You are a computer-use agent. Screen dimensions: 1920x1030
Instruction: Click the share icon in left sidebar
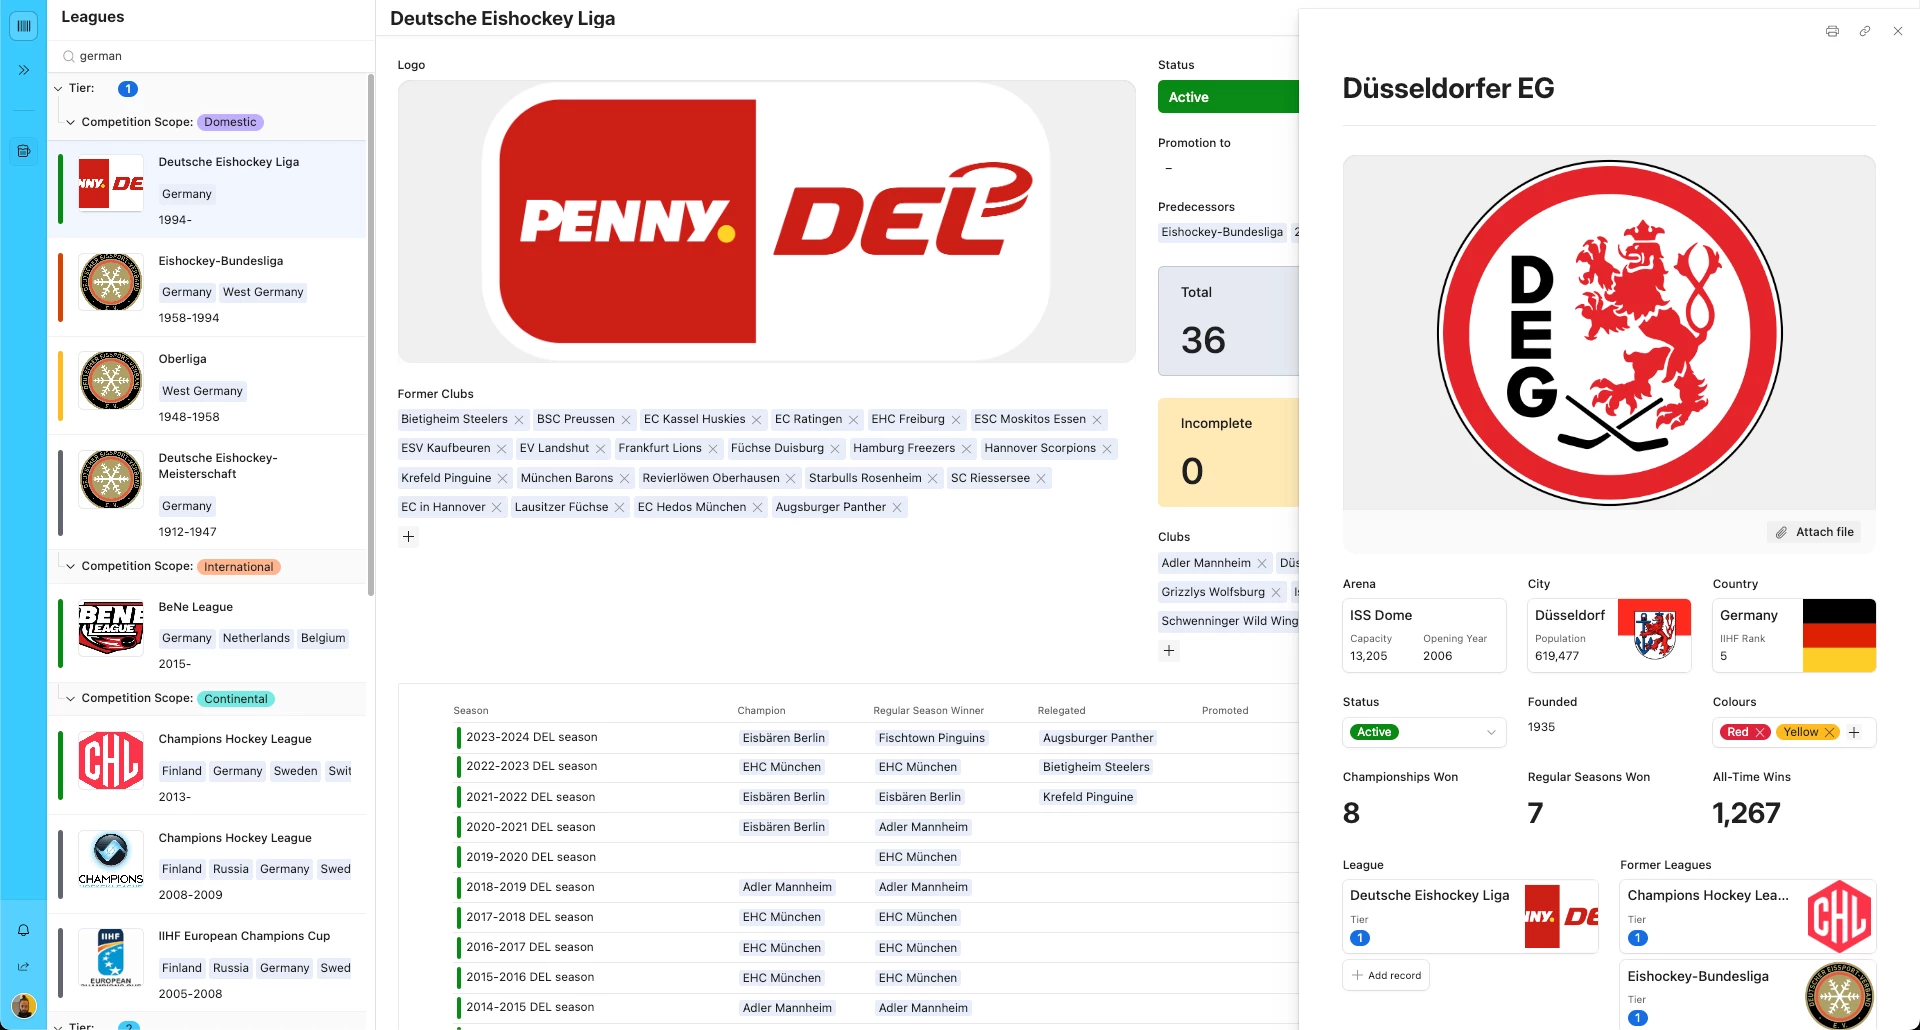(24, 967)
